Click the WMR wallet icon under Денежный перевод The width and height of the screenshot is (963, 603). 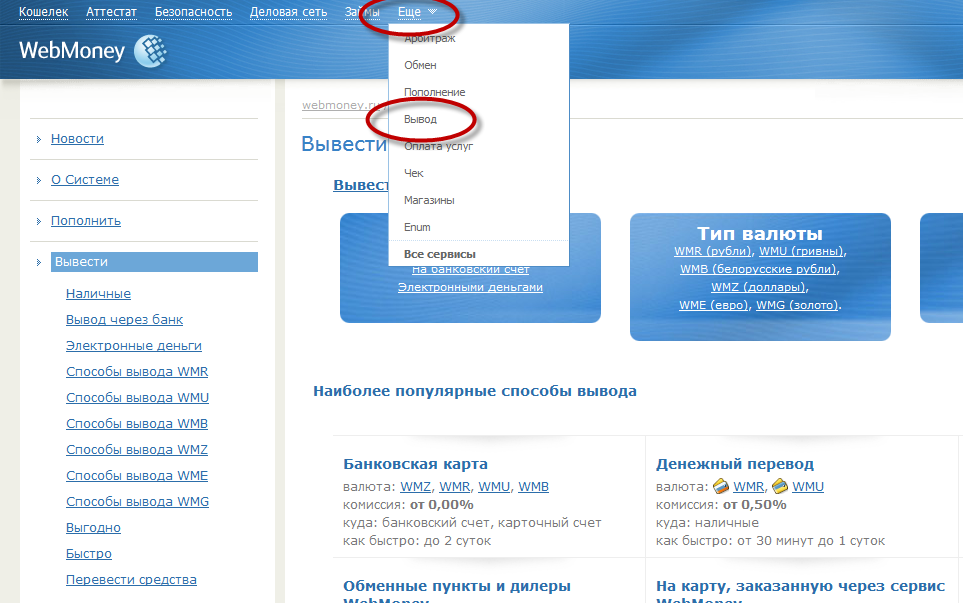(x=720, y=486)
